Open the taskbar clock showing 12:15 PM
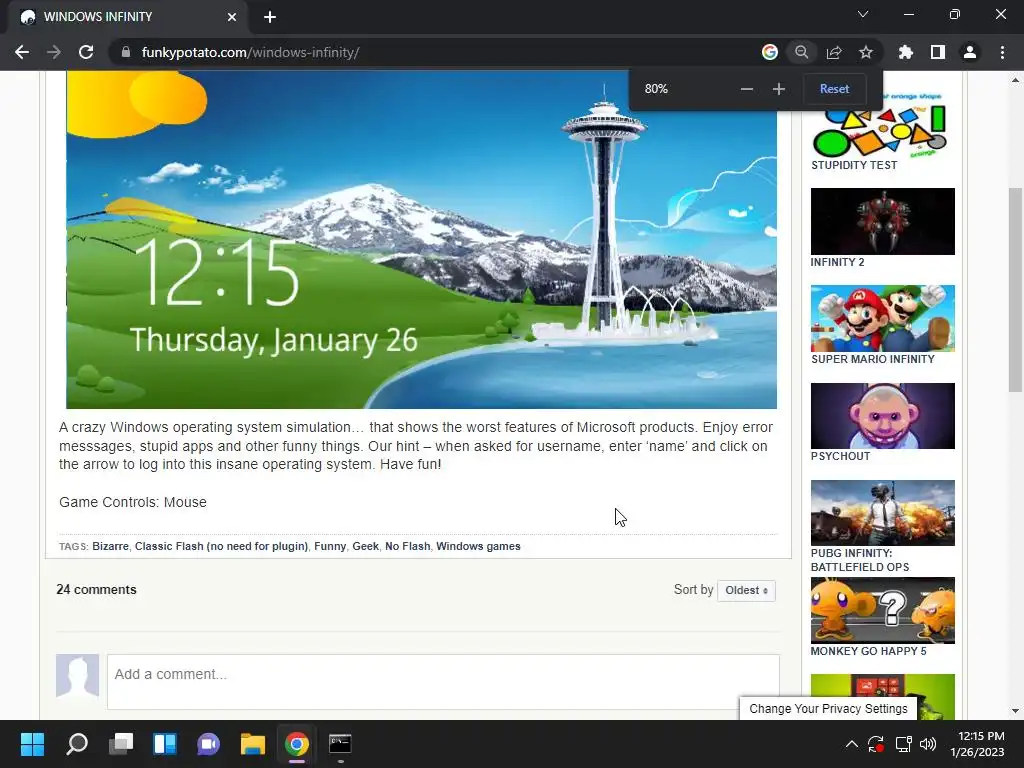Image resolution: width=1024 pixels, height=768 pixels. point(977,744)
